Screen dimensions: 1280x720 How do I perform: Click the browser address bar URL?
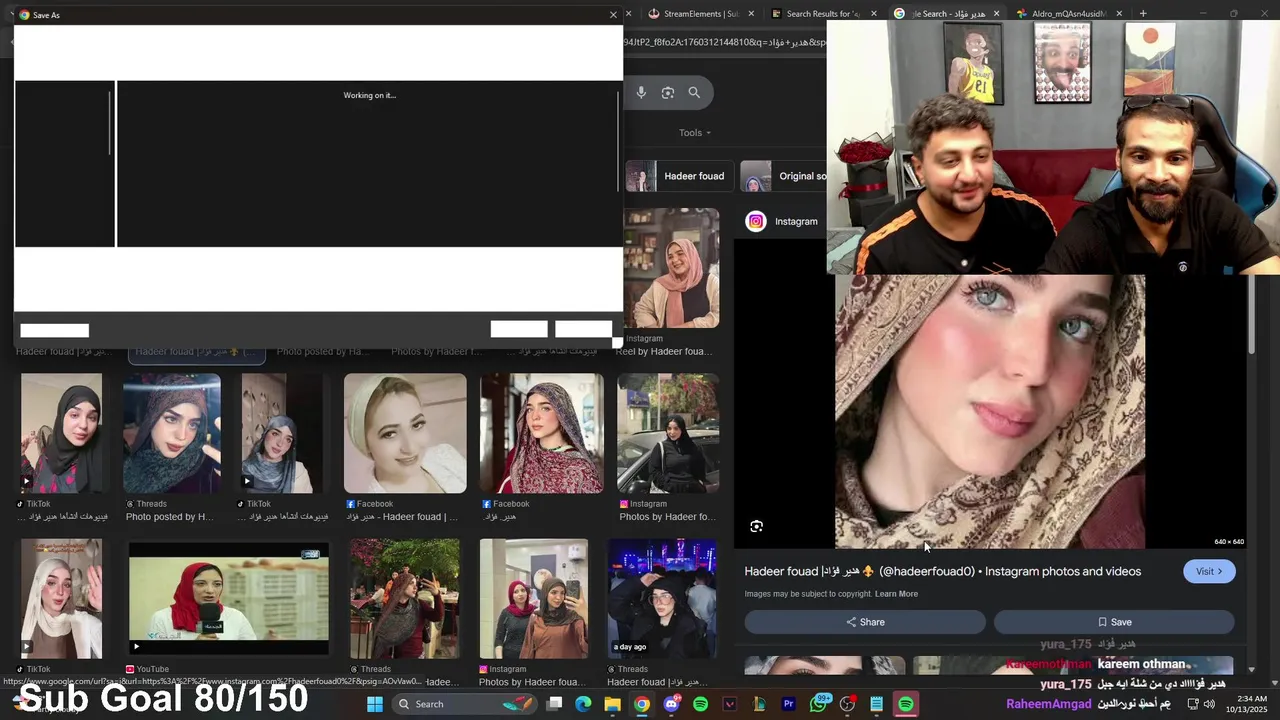(724, 43)
